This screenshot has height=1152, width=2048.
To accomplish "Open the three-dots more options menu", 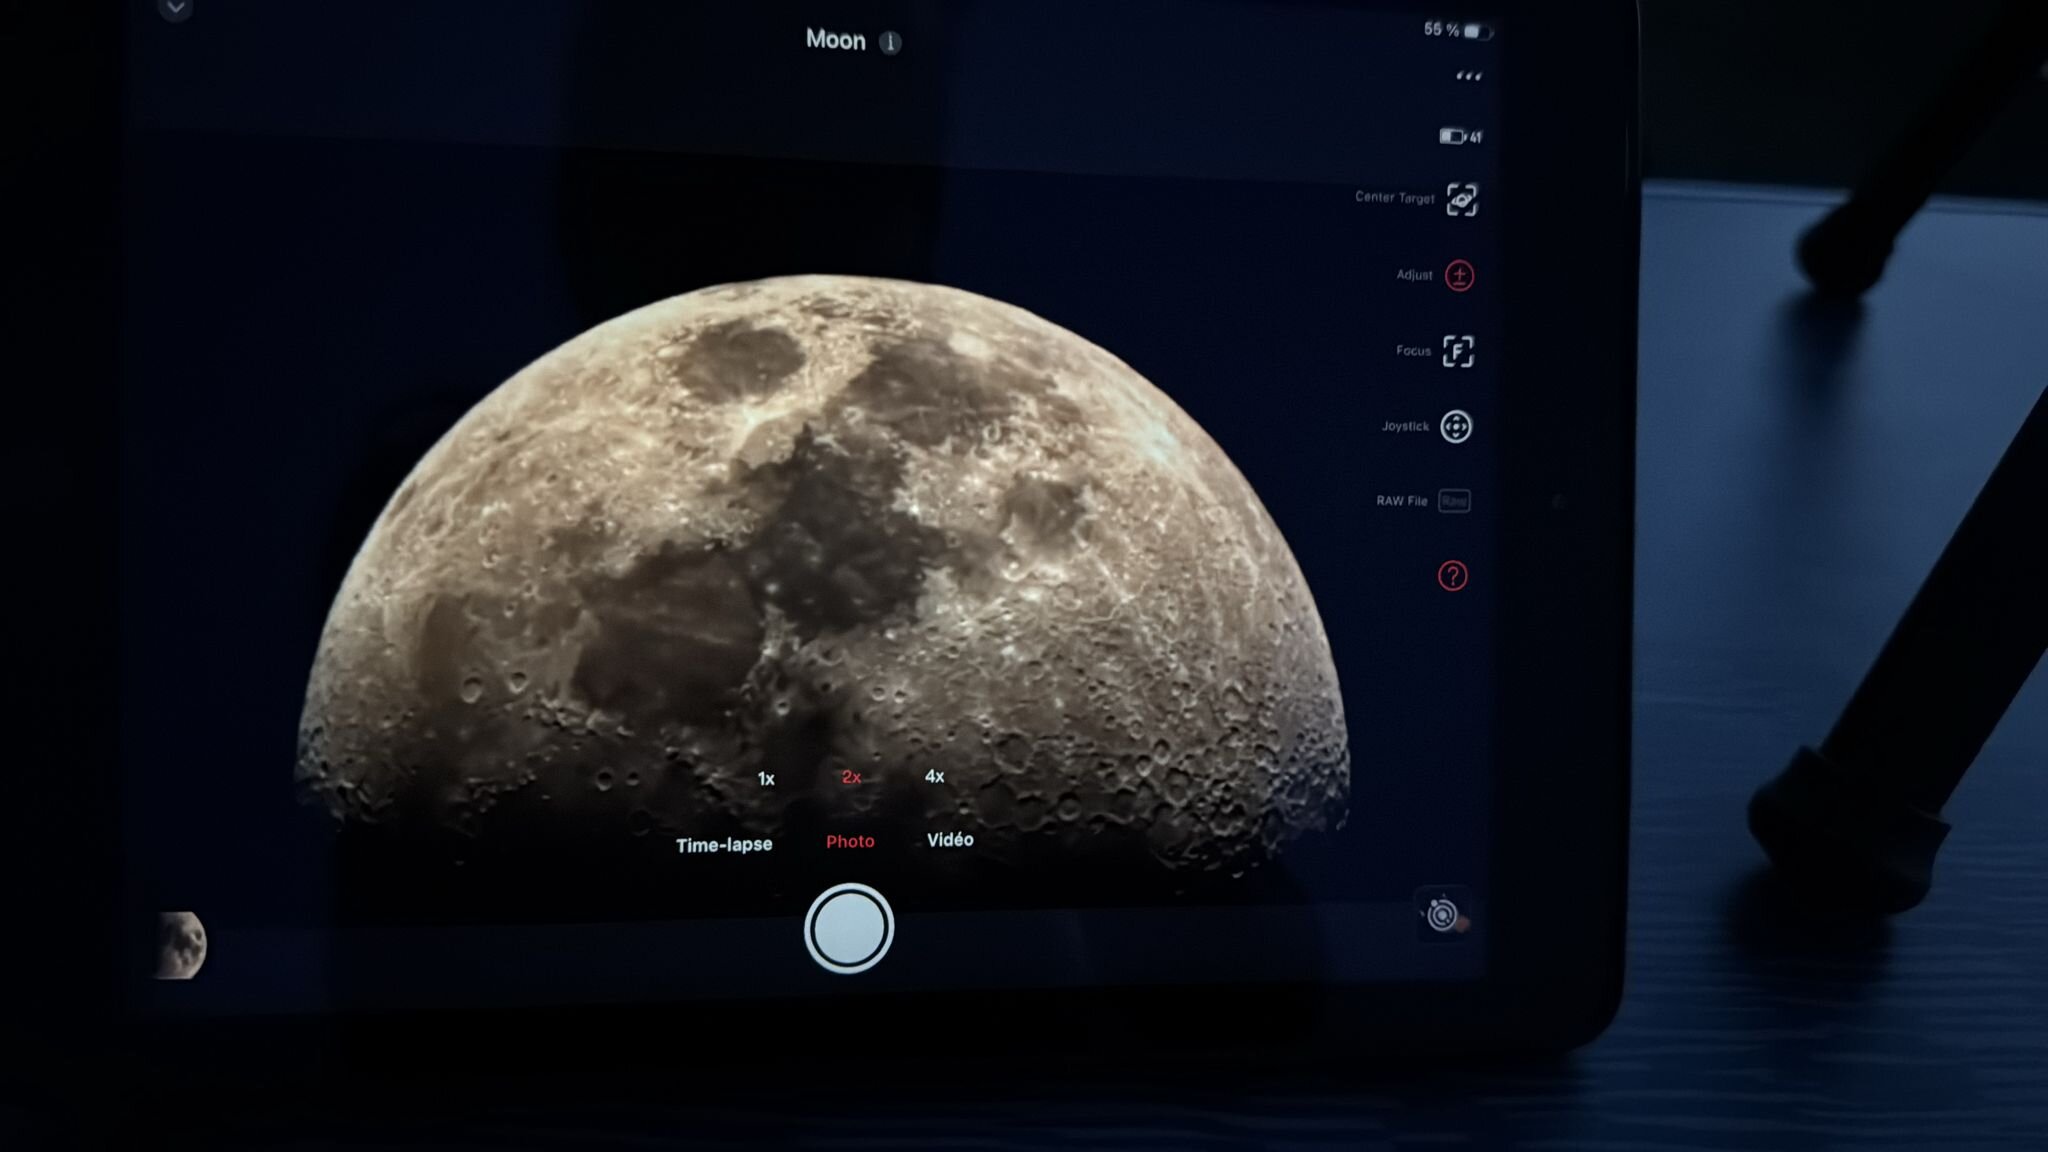I will point(1468,76).
